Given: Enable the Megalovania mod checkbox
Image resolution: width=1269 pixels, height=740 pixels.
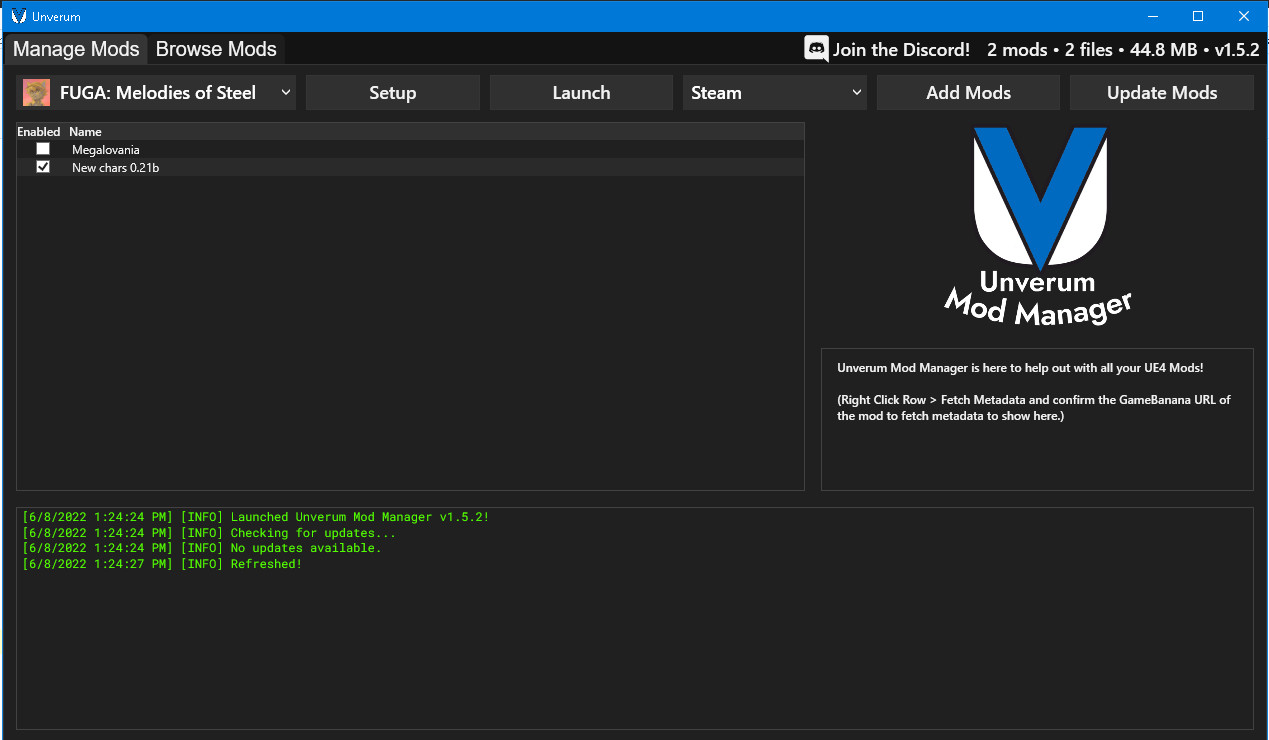Looking at the screenshot, I should click(x=43, y=149).
